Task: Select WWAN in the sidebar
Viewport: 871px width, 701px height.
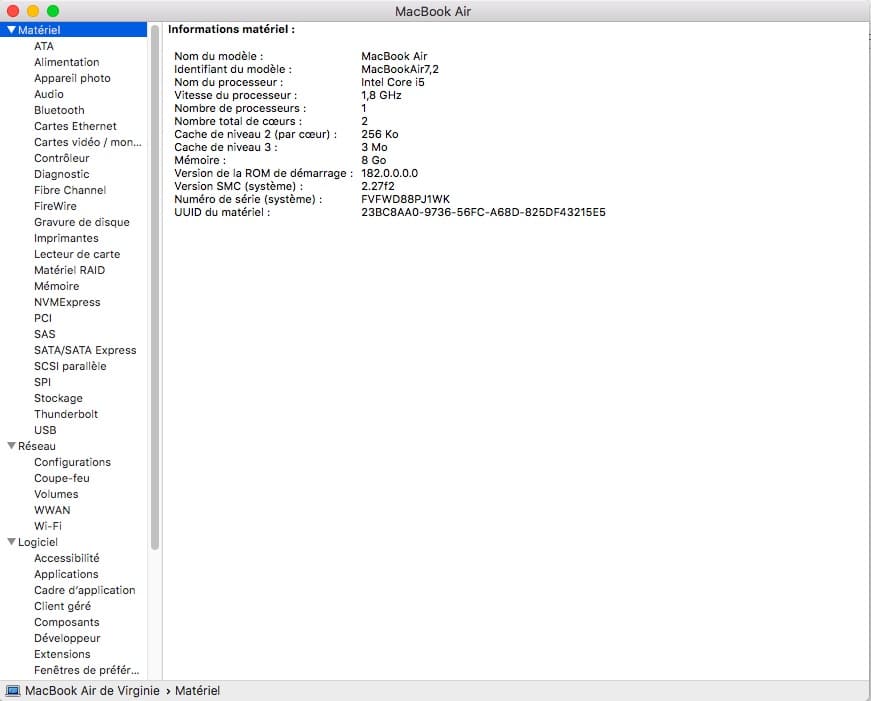Action: (52, 510)
